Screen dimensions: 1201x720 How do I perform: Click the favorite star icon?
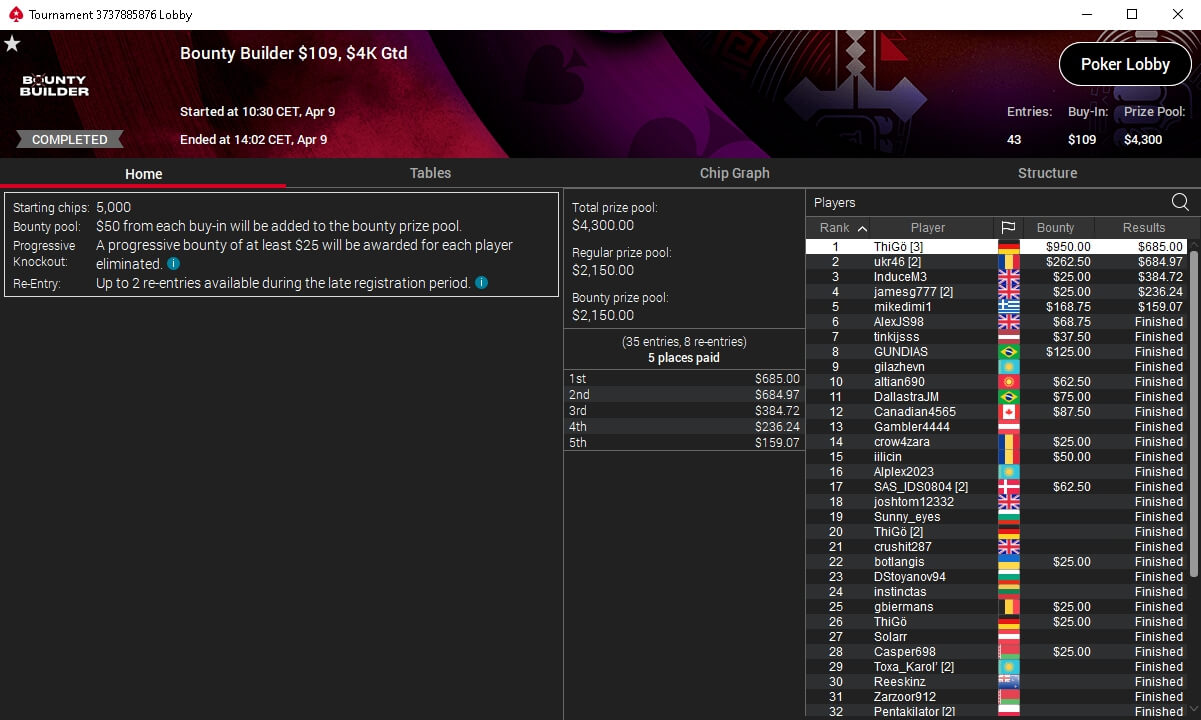pos(12,44)
